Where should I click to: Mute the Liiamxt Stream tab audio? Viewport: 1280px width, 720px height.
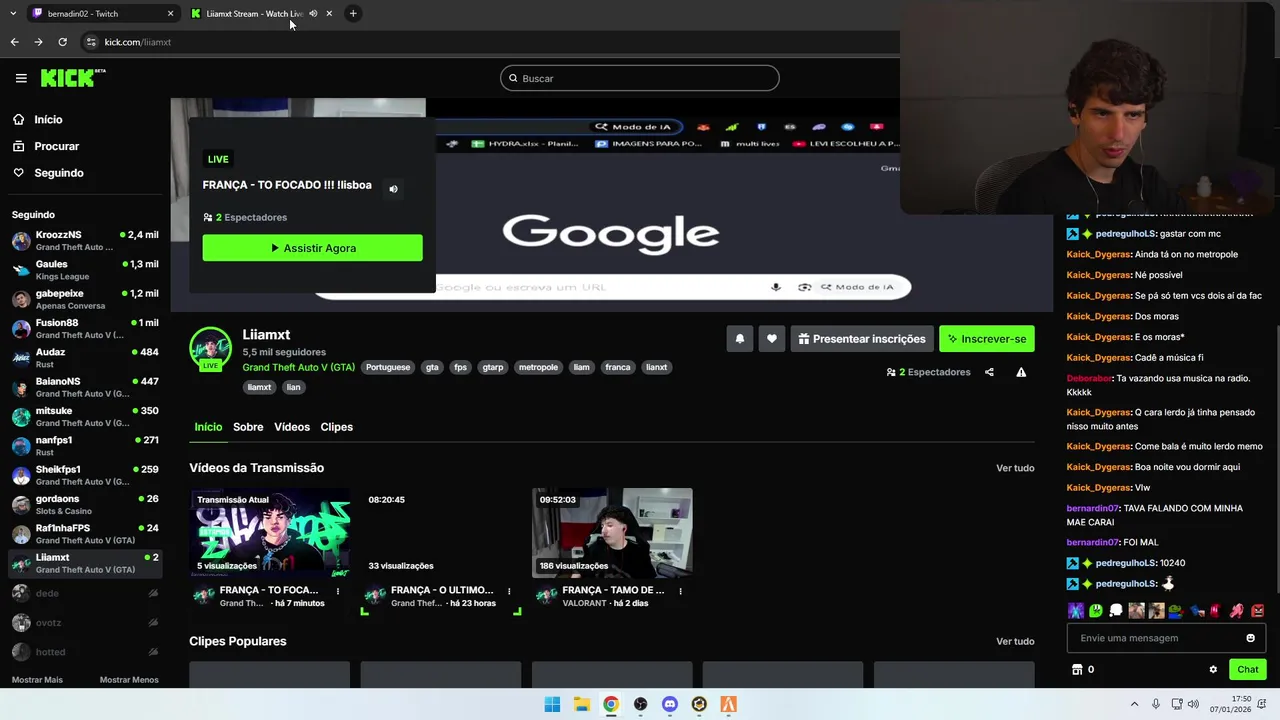(x=313, y=13)
